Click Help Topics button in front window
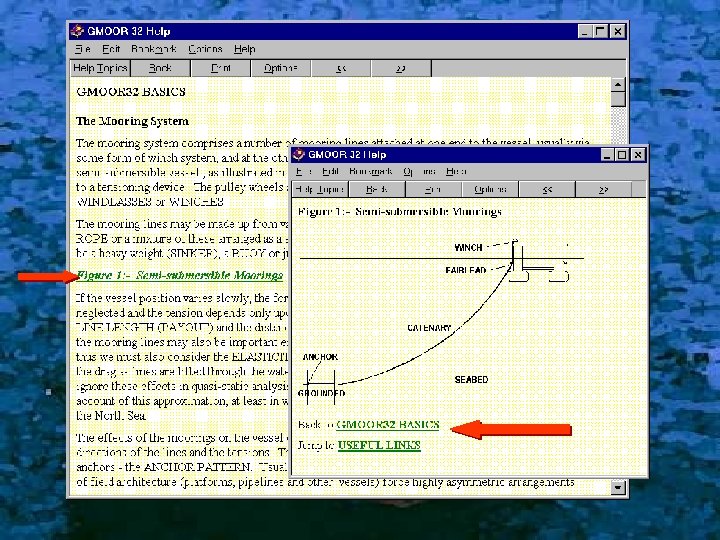 point(320,189)
